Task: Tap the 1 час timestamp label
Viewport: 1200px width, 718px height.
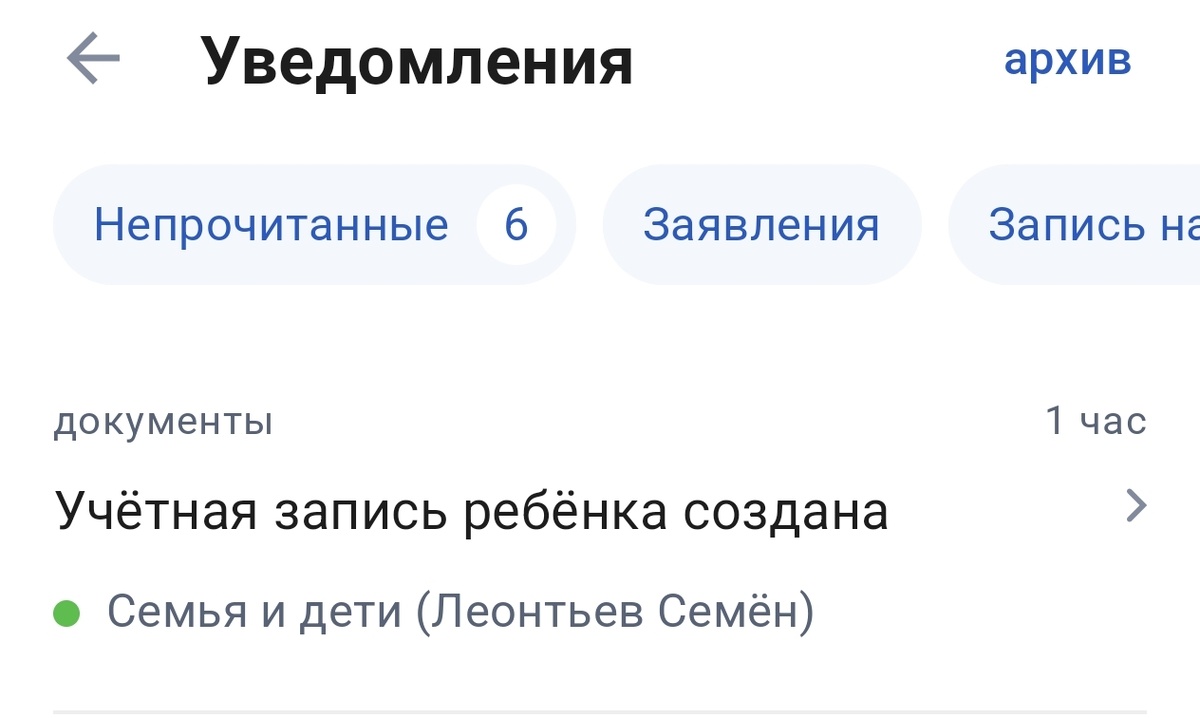Action: click(1096, 421)
